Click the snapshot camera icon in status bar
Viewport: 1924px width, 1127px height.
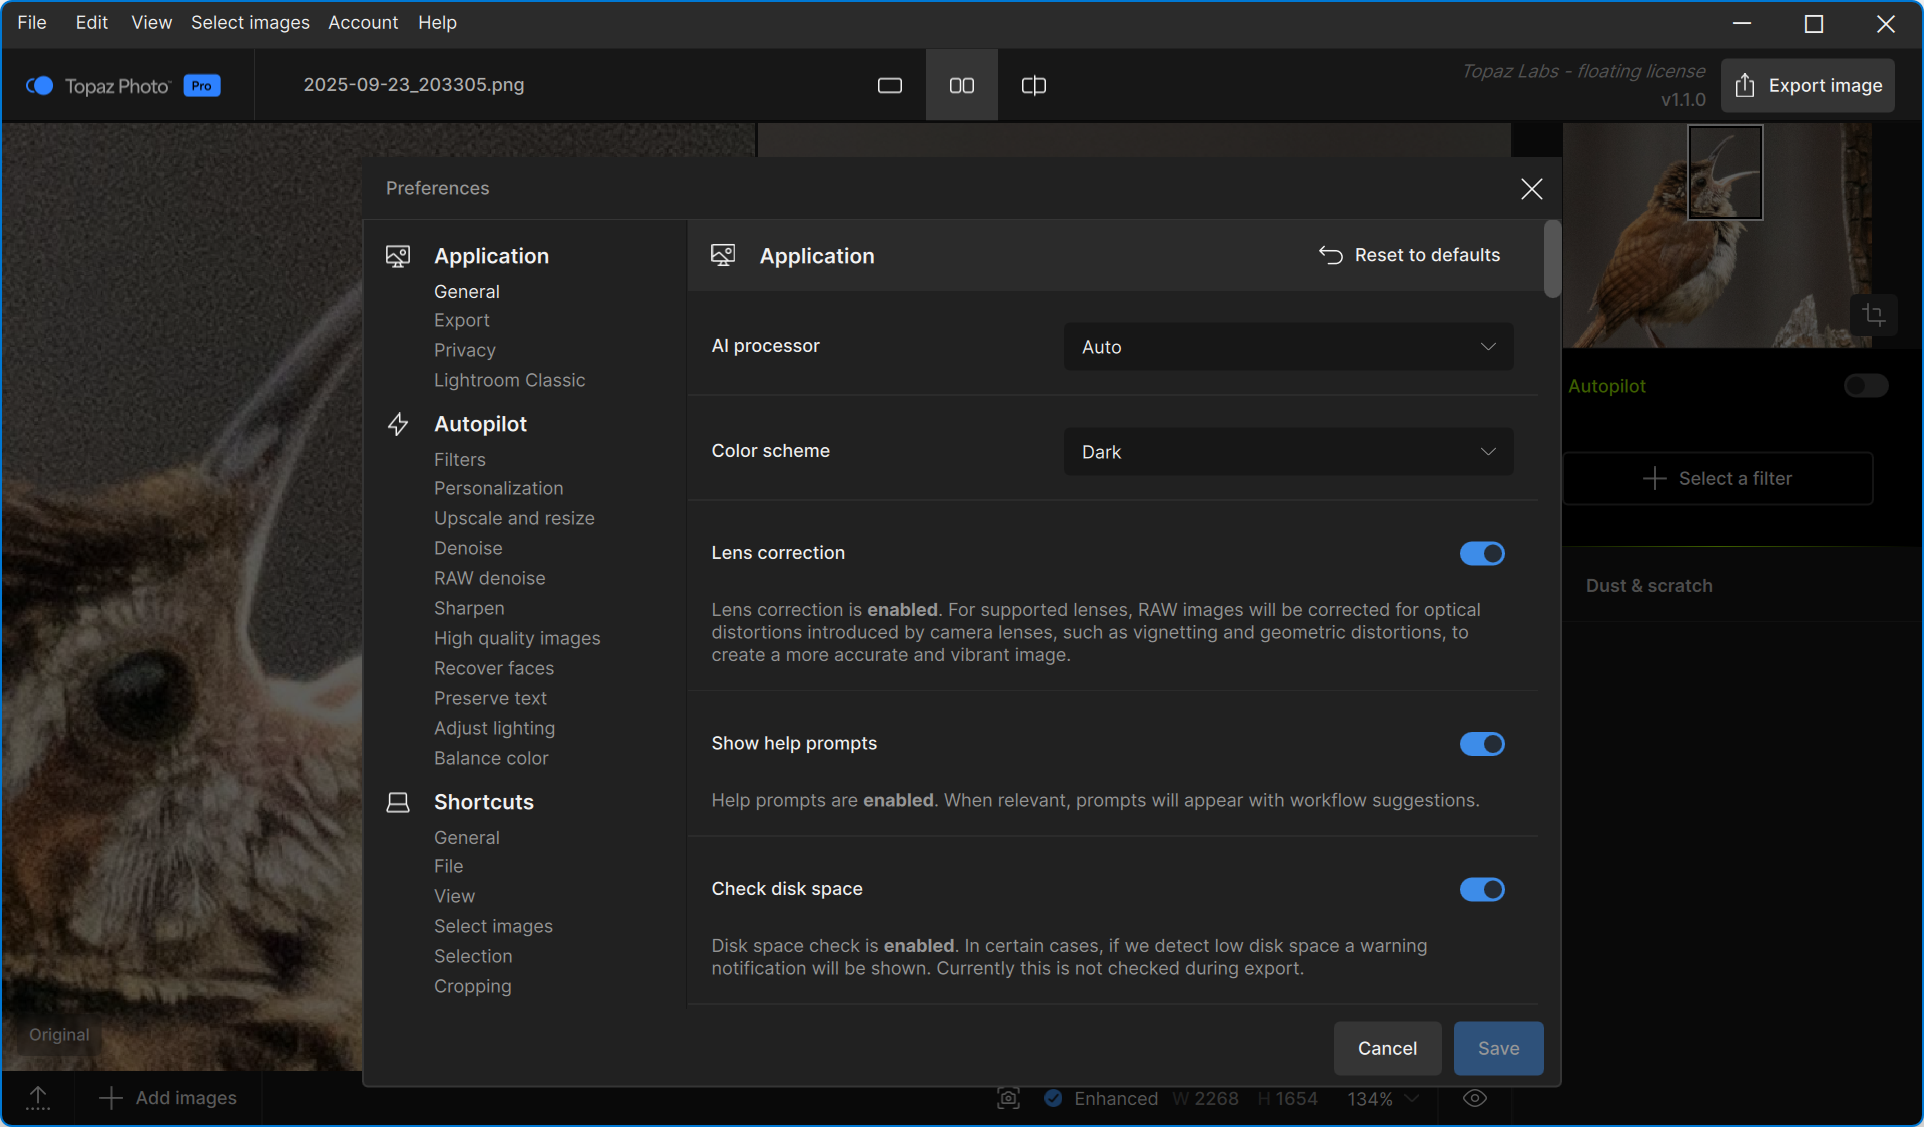click(1008, 1098)
